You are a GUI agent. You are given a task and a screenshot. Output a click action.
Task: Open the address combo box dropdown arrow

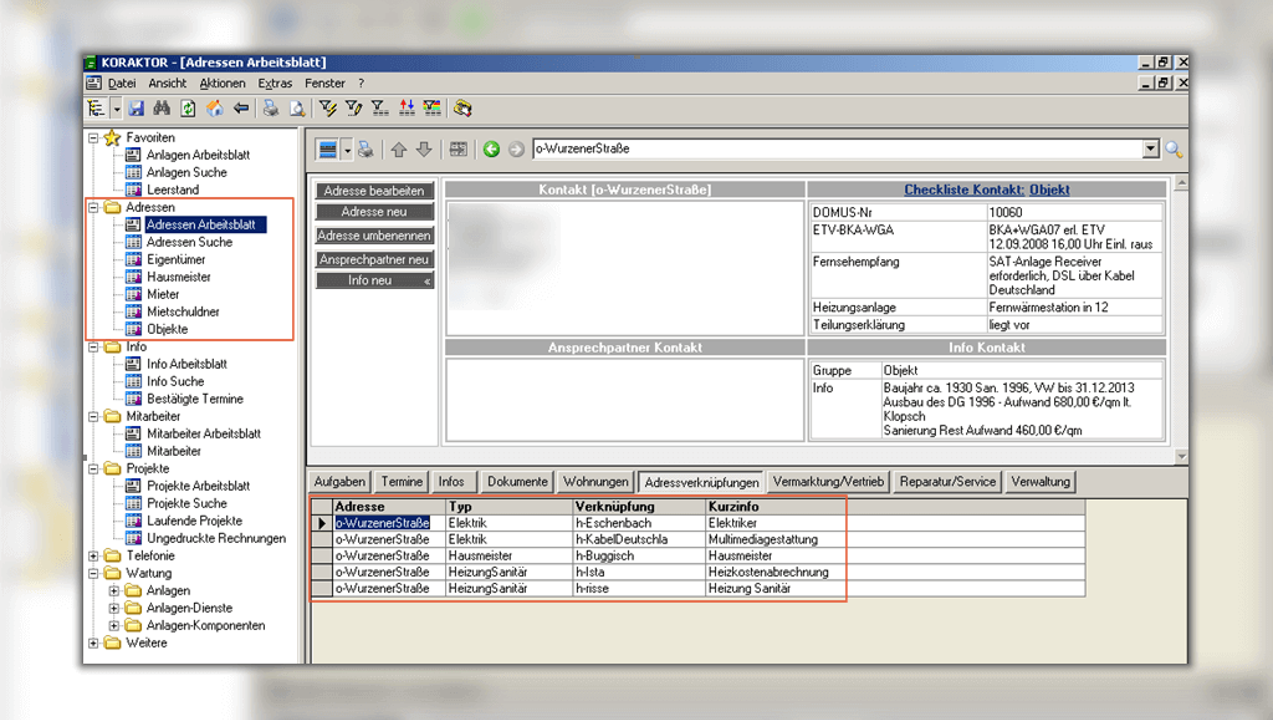click(1150, 149)
